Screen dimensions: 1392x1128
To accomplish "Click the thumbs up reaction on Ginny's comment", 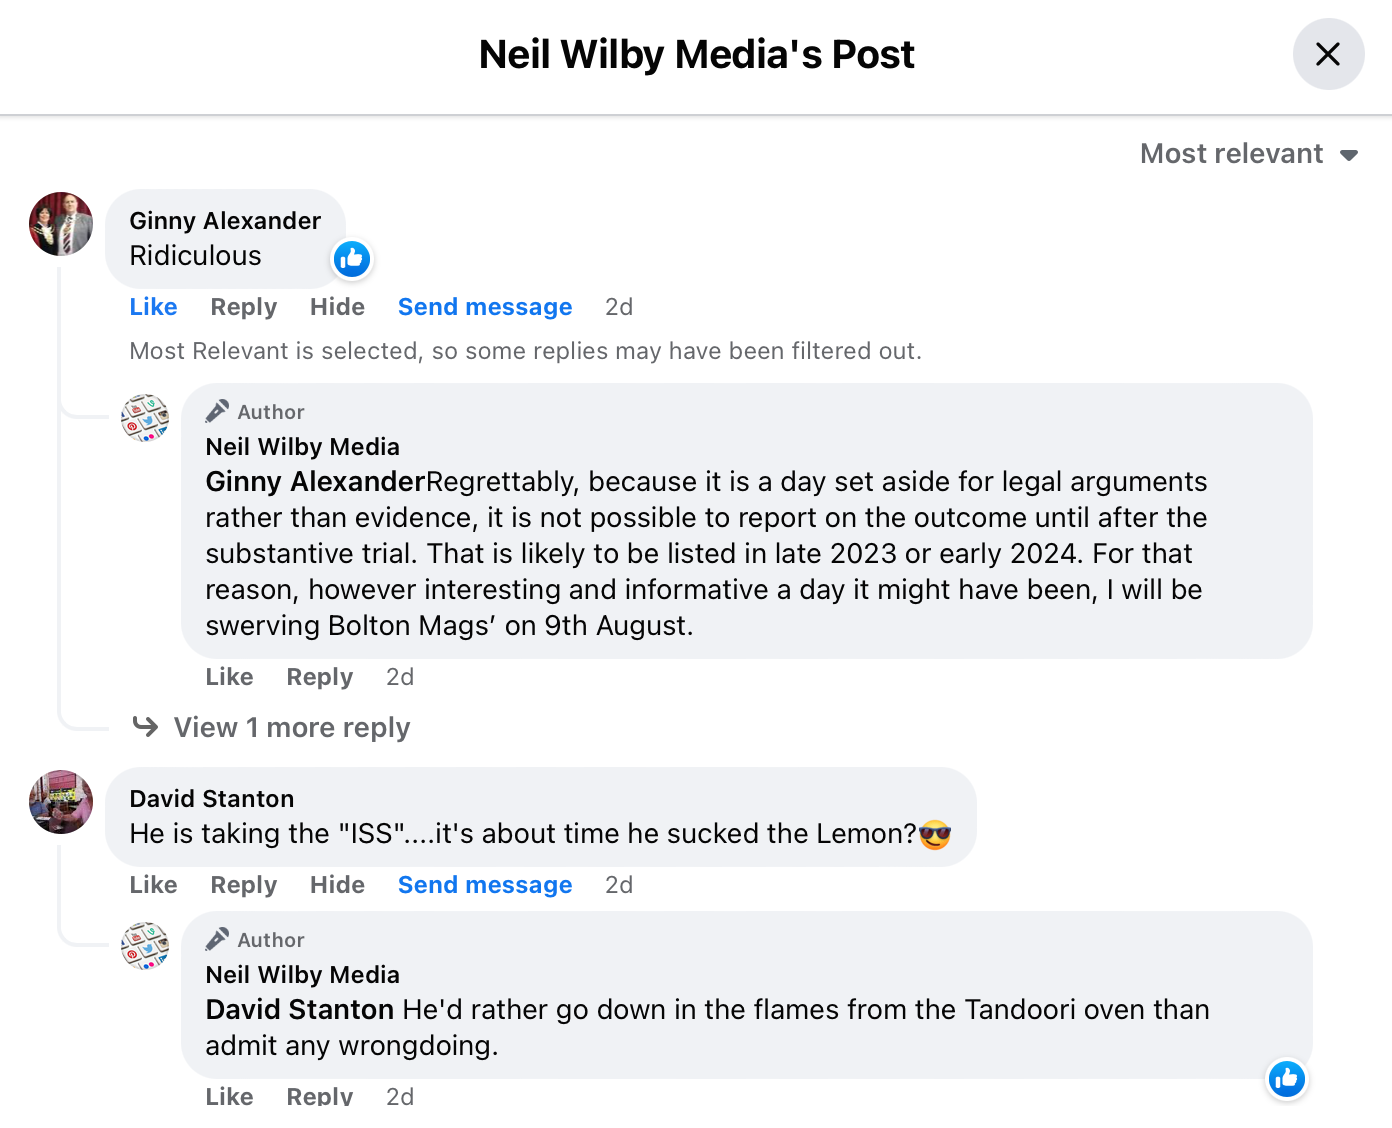I will (351, 259).
